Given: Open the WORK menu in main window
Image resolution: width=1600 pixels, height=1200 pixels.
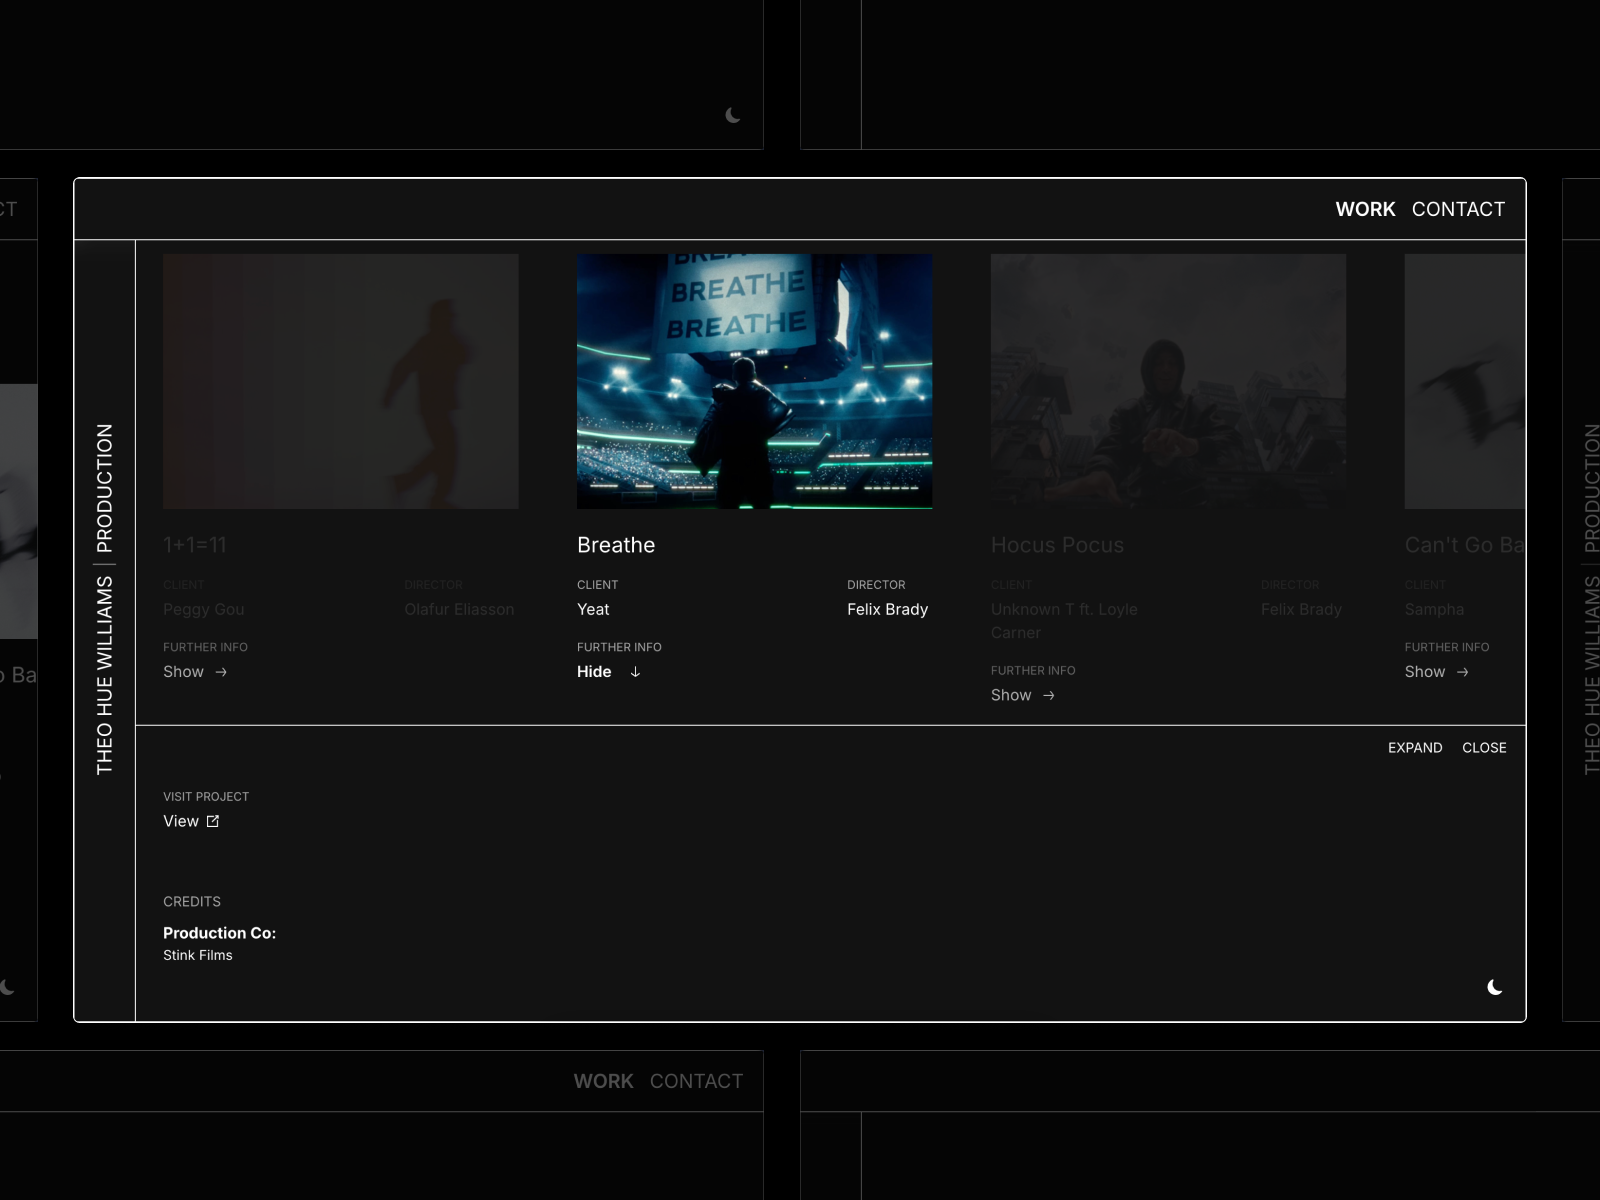Looking at the screenshot, I should pyautogui.click(x=1365, y=209).
